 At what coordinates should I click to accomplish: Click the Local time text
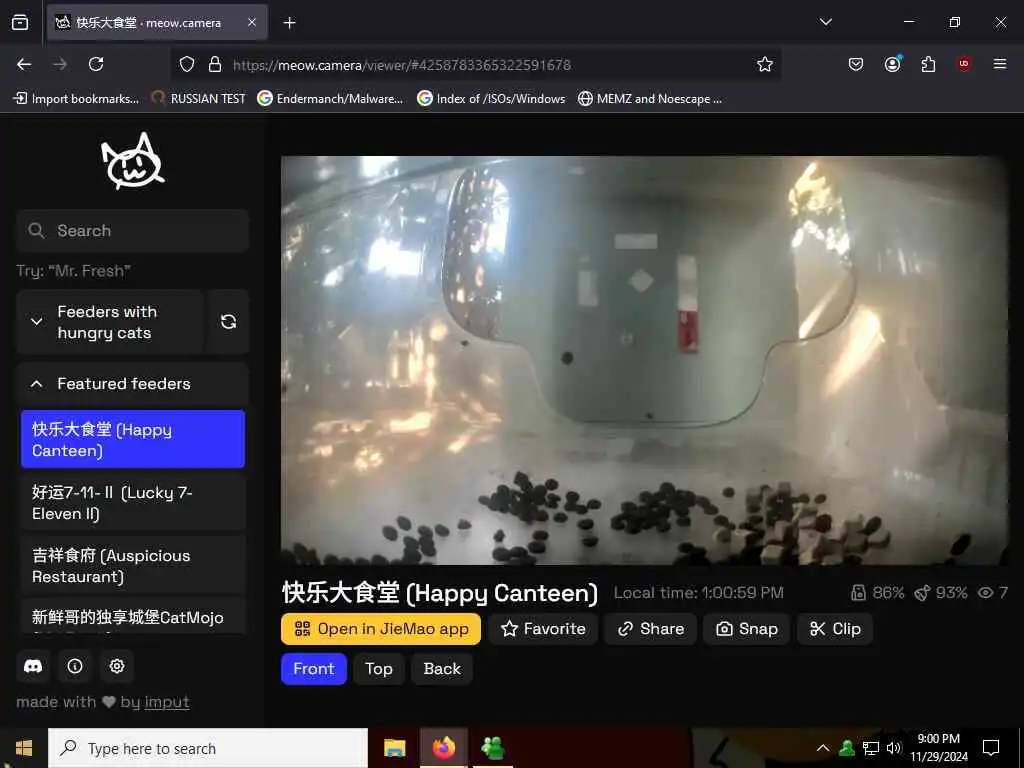(699, 592)
